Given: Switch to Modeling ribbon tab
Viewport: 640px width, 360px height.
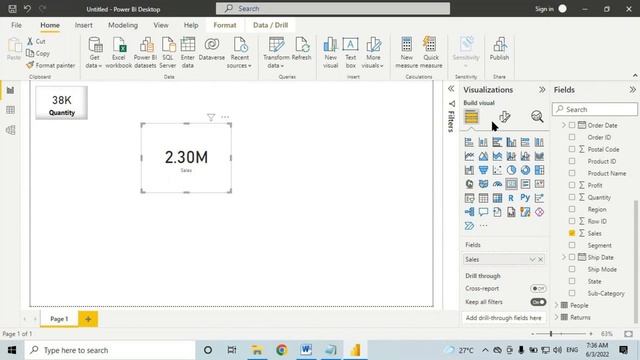Looking at the screenshot, I should [x=123, y=25].
